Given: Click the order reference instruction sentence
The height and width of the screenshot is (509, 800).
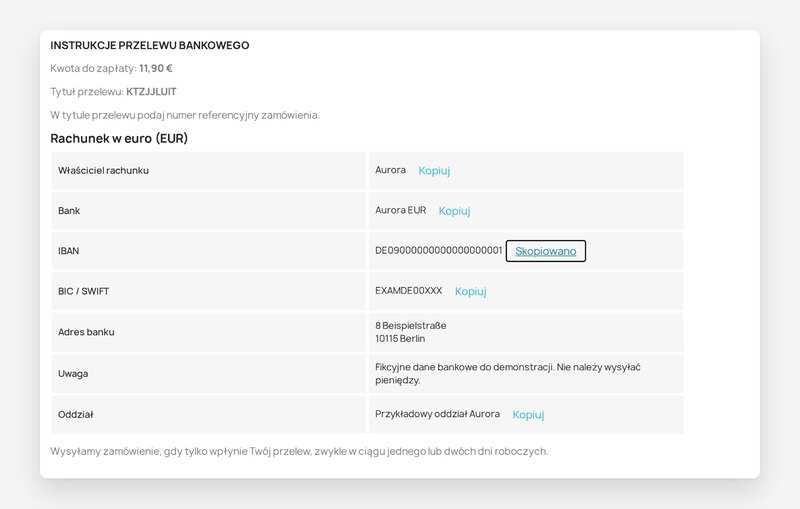Looking at the screenshot, I should point(185,115).
